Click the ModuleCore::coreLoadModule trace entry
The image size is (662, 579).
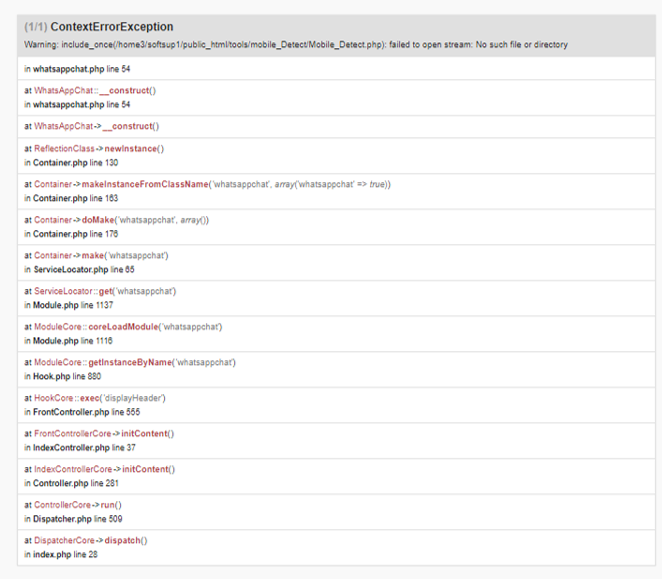pos(336,334)
